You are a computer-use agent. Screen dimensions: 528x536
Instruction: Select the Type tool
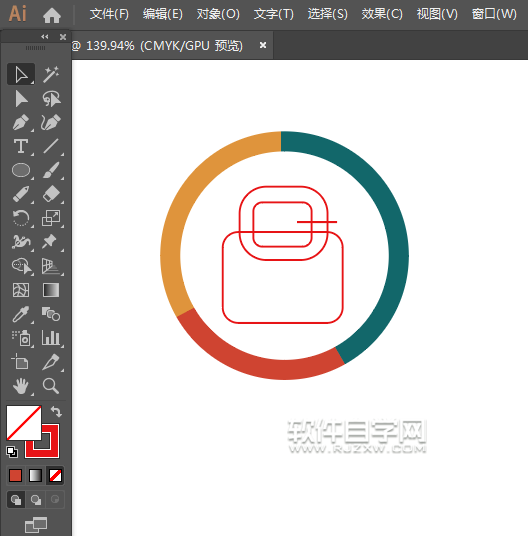click(x=21, y=146)
